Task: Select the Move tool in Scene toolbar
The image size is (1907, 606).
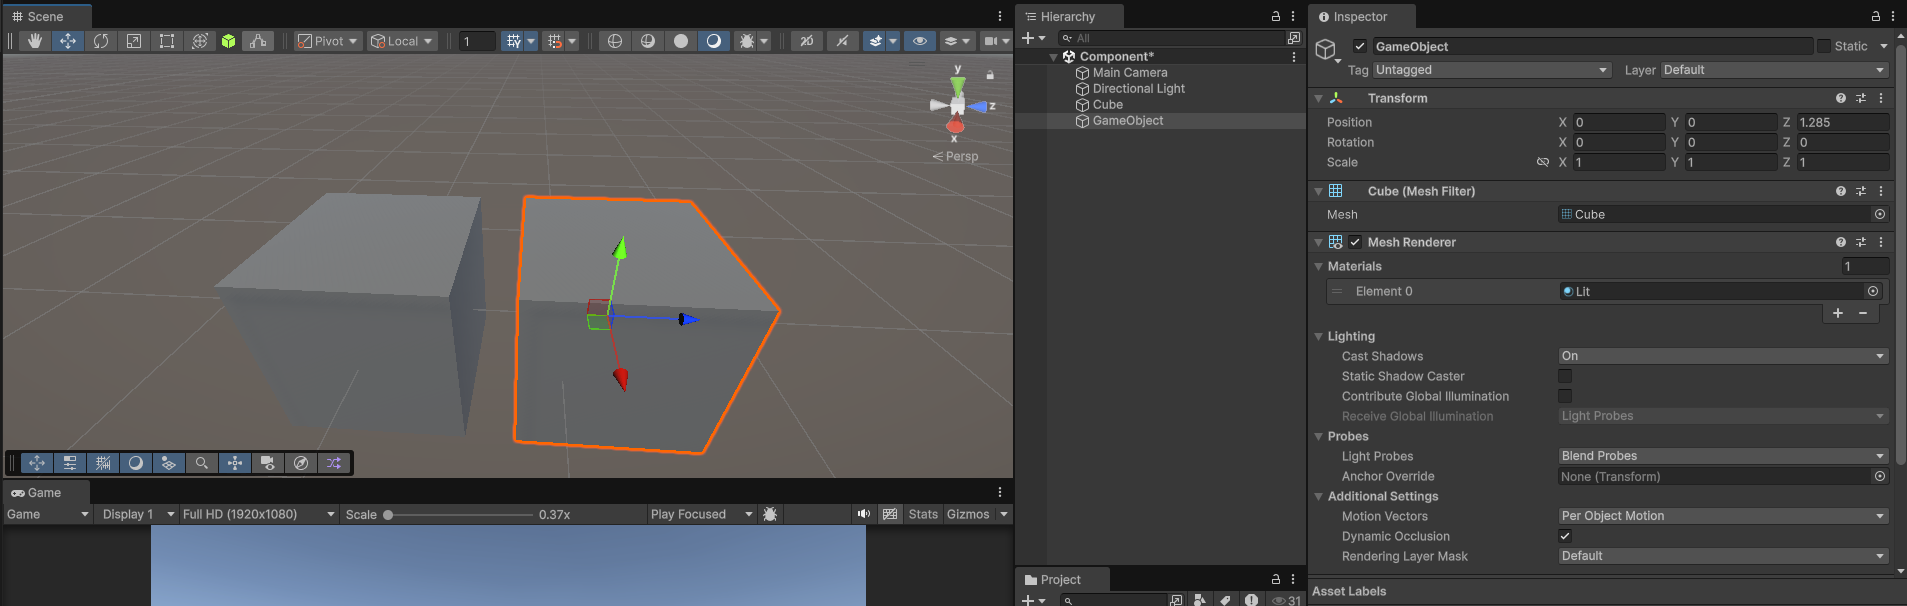Action: click(68, 41)
